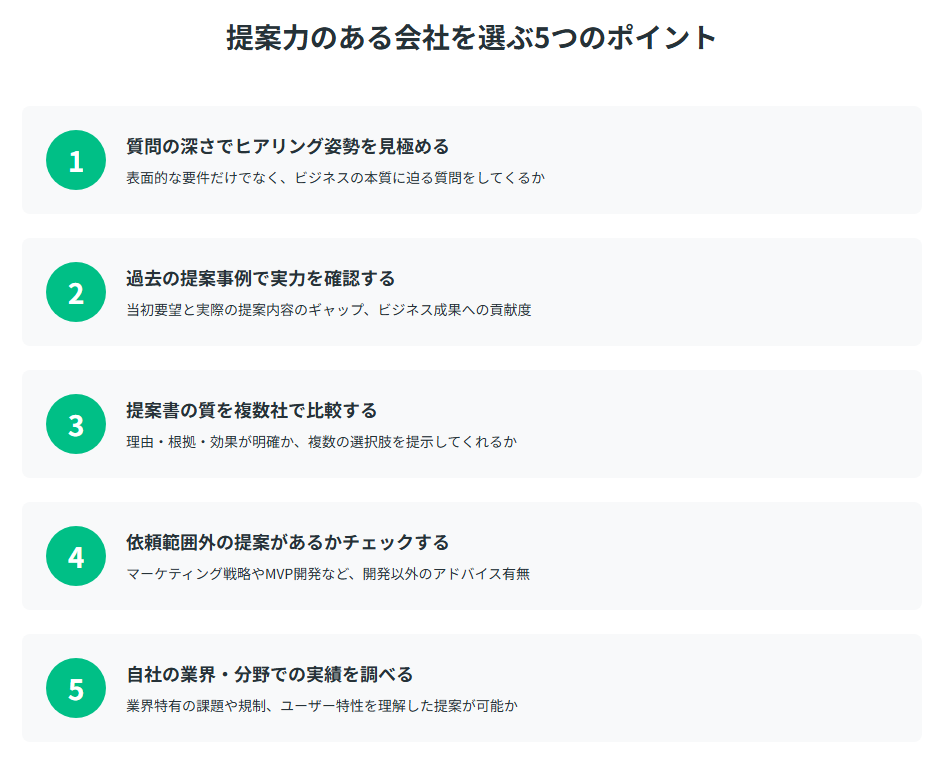The height and width of the screenshot is (764, 944).
Task: Open heading 依頼範囲外の提案があるかチェックする
Action: tap(287, 542)
